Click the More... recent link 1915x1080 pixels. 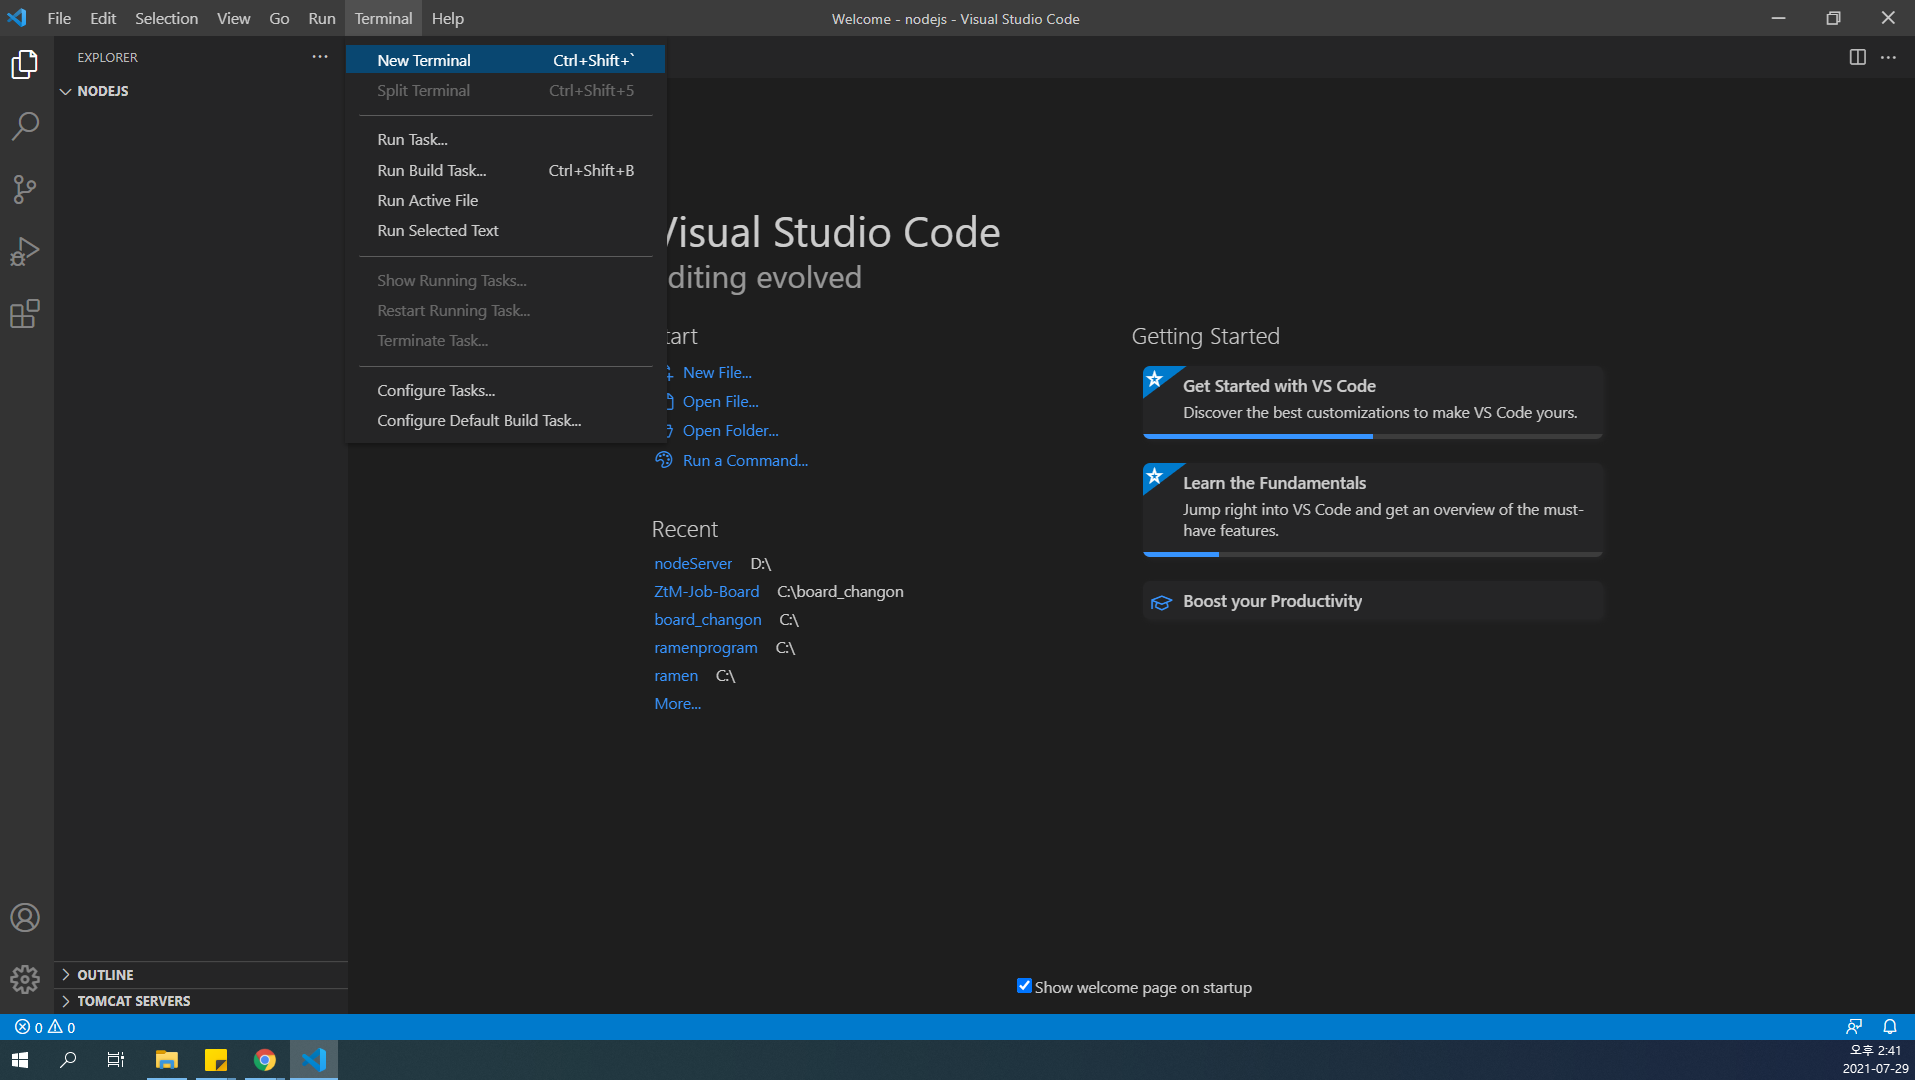coord(677,704)
